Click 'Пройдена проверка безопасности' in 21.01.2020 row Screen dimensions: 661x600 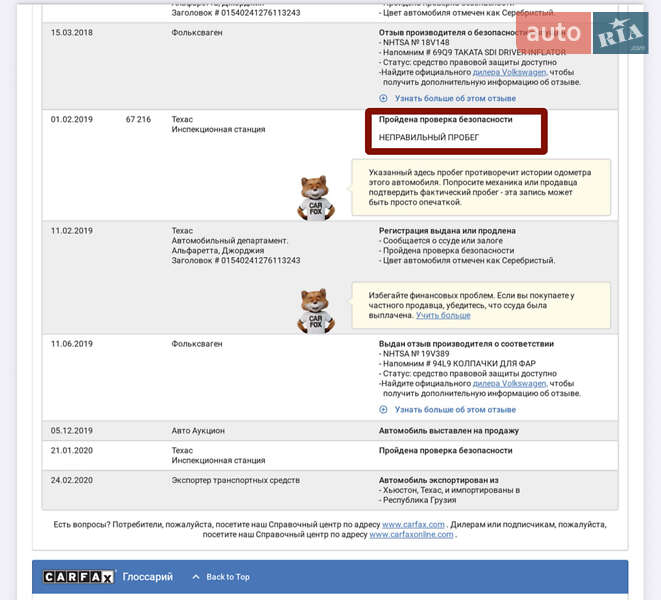pyautogui.click(x=446, y=450)
